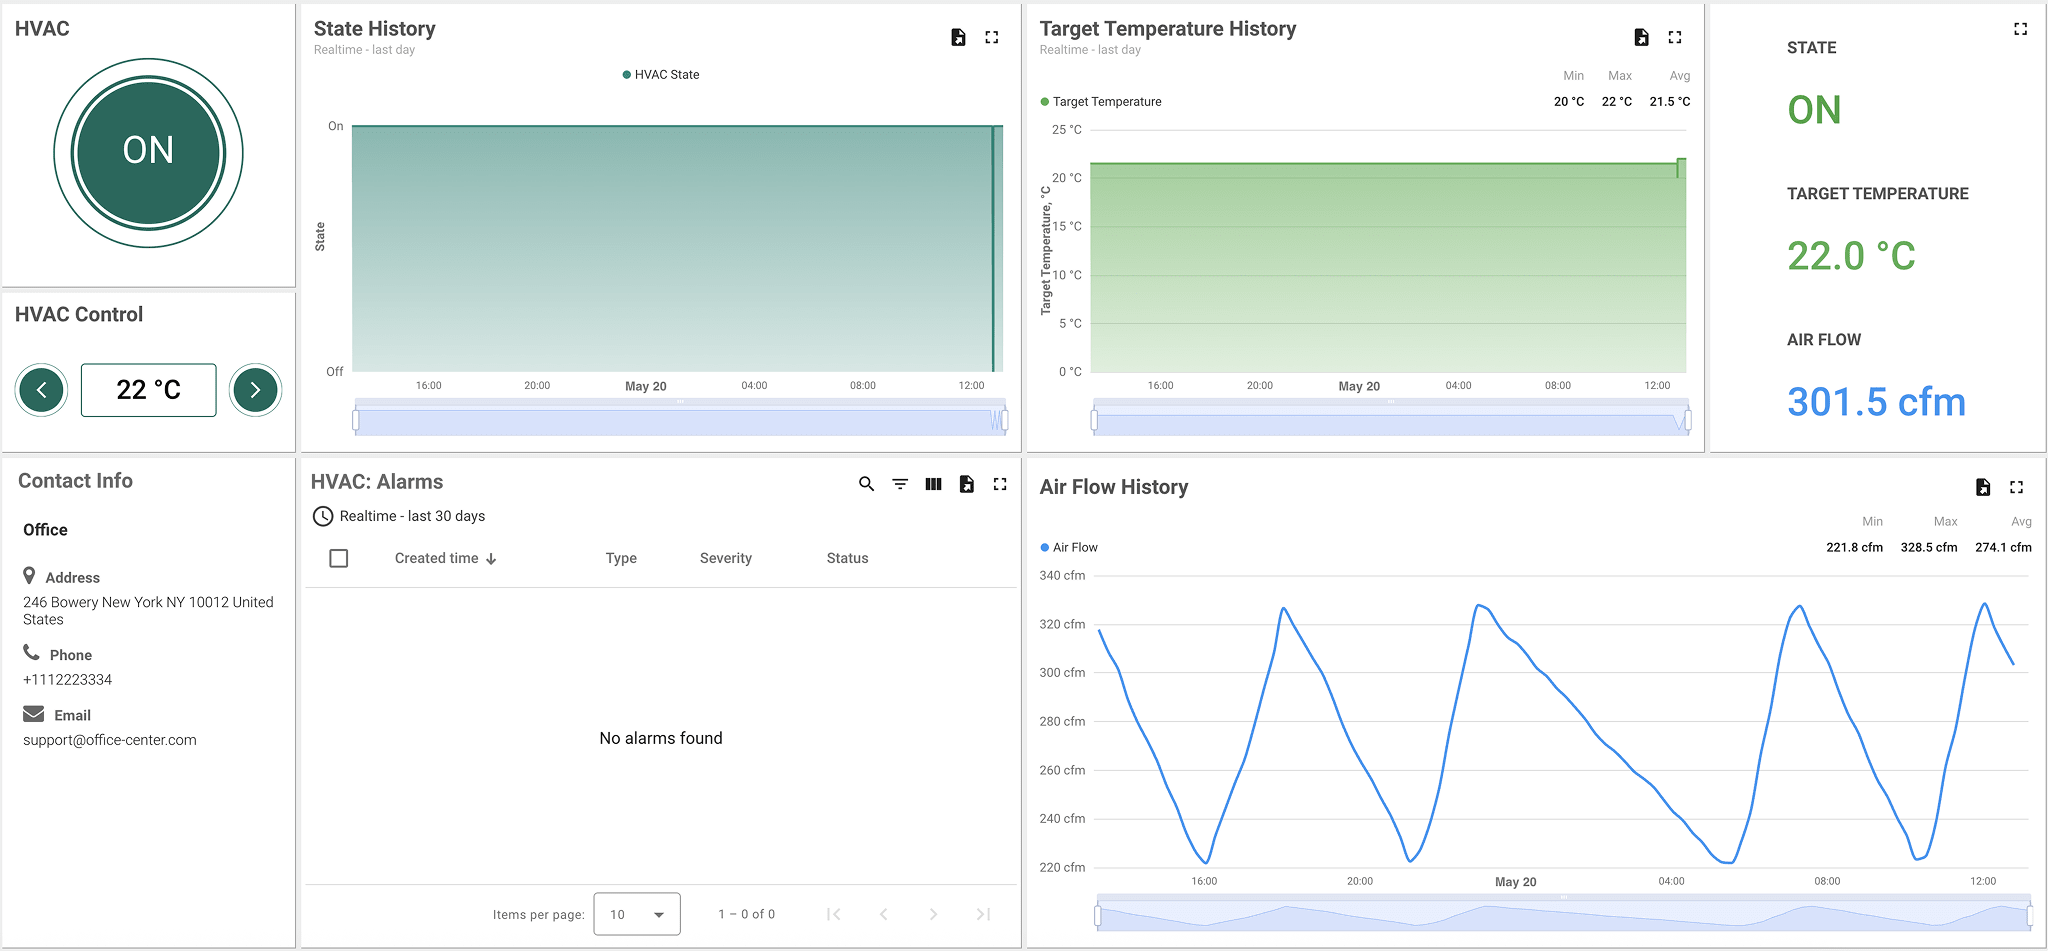Click the 22 °C temperature input field
This screenshot has width=2048, height=951.
(148, 390)
